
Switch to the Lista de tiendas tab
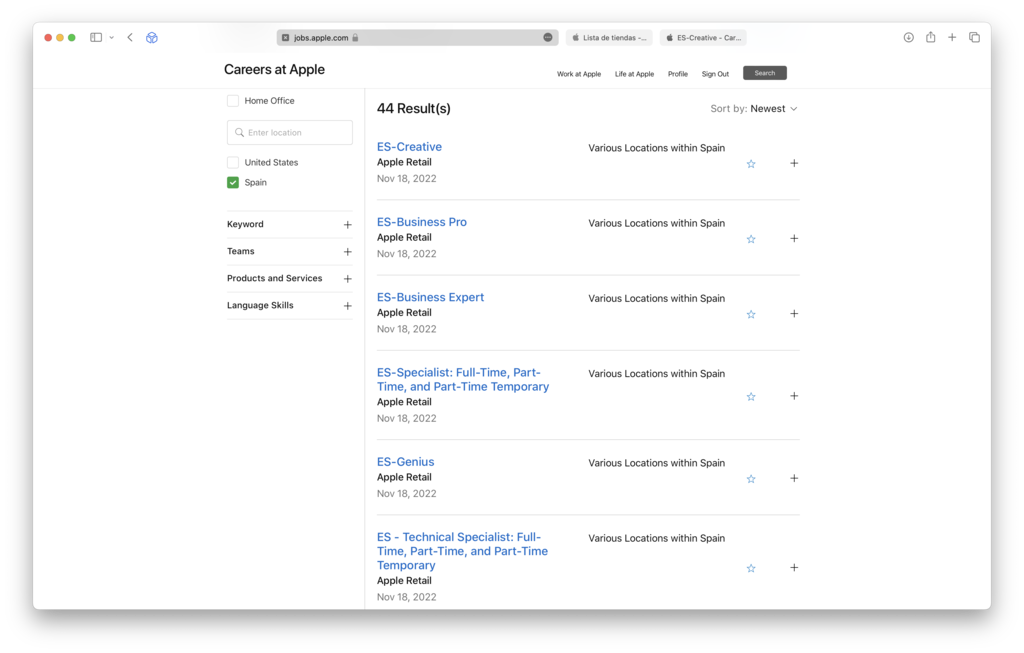pyautogui.click(x=609, y=37)
